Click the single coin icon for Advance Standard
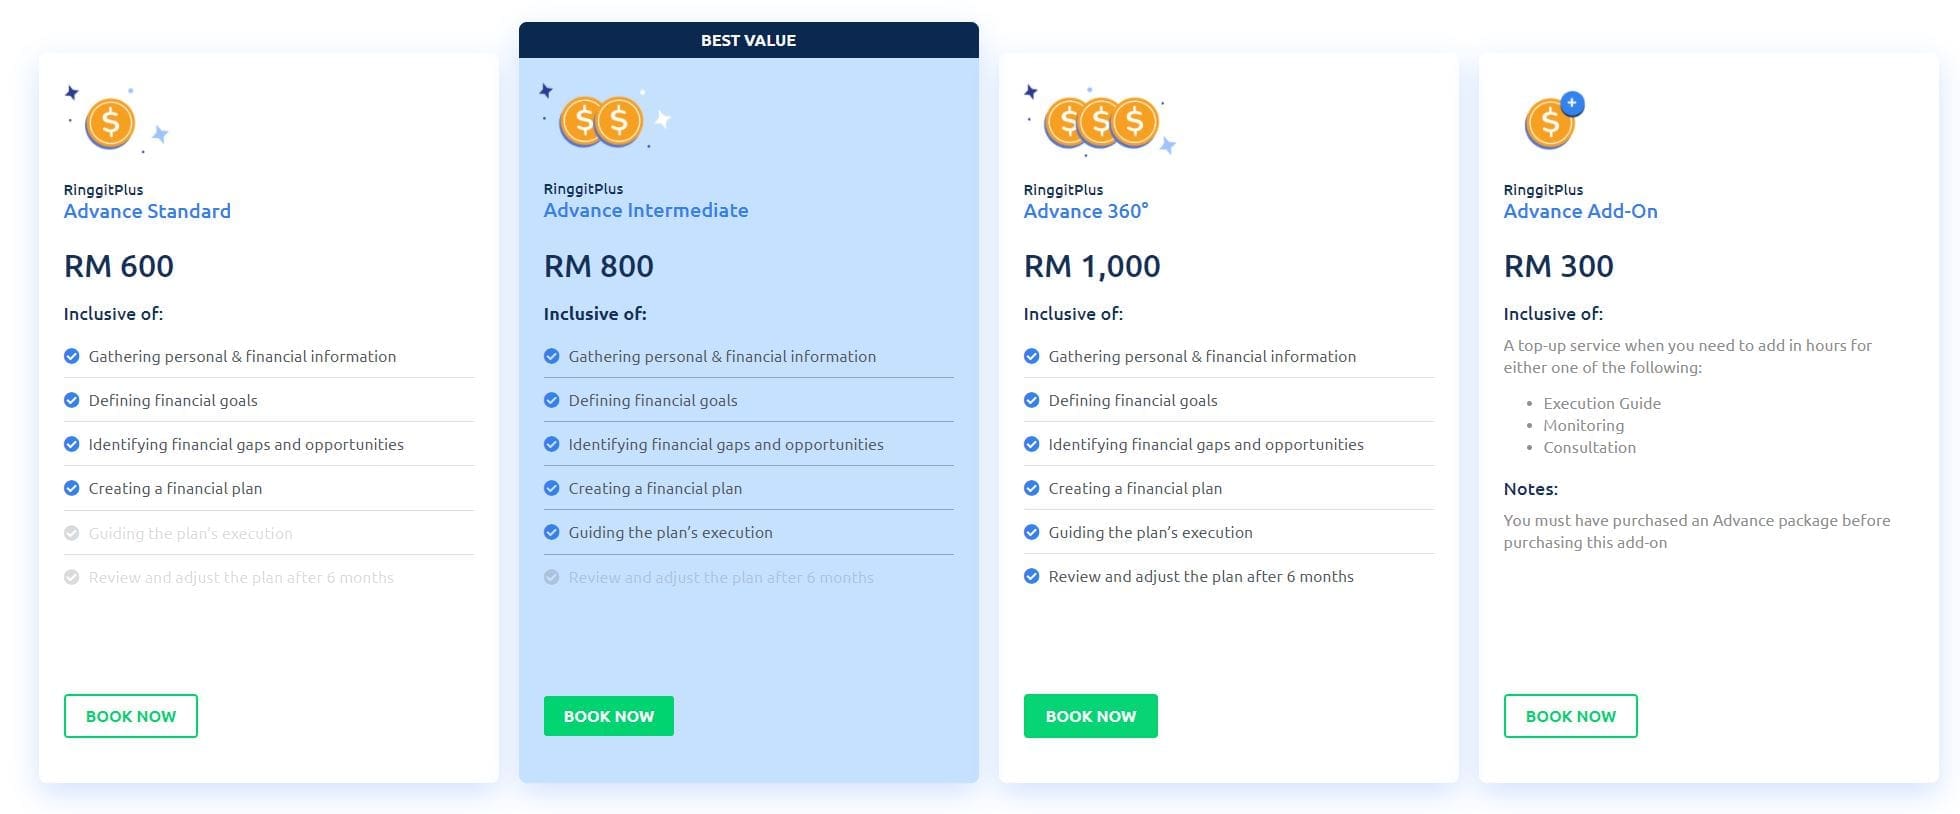This screenshot has height=814, width=1960. click(110, 124)
